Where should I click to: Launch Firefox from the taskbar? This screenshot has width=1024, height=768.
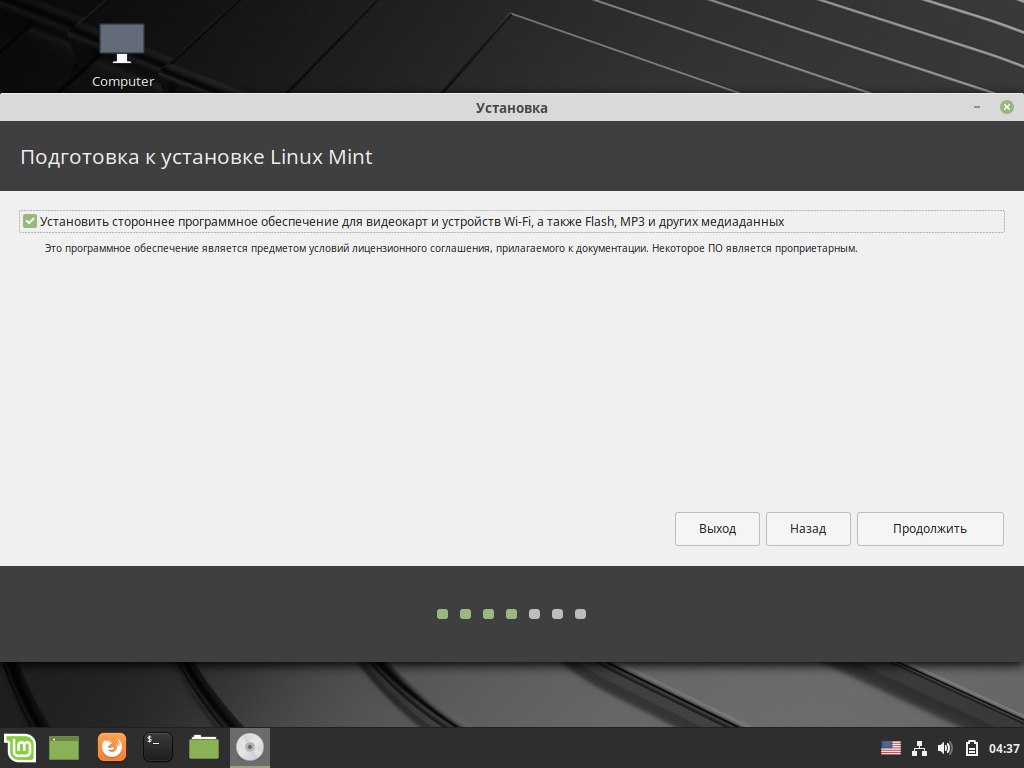tap(111, 747)
